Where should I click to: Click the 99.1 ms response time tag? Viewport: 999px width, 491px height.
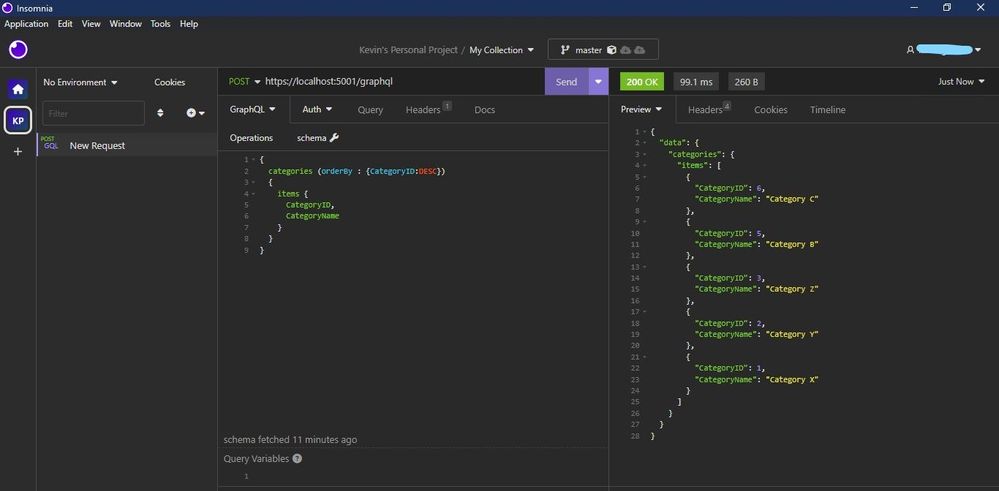click(696, 82)
